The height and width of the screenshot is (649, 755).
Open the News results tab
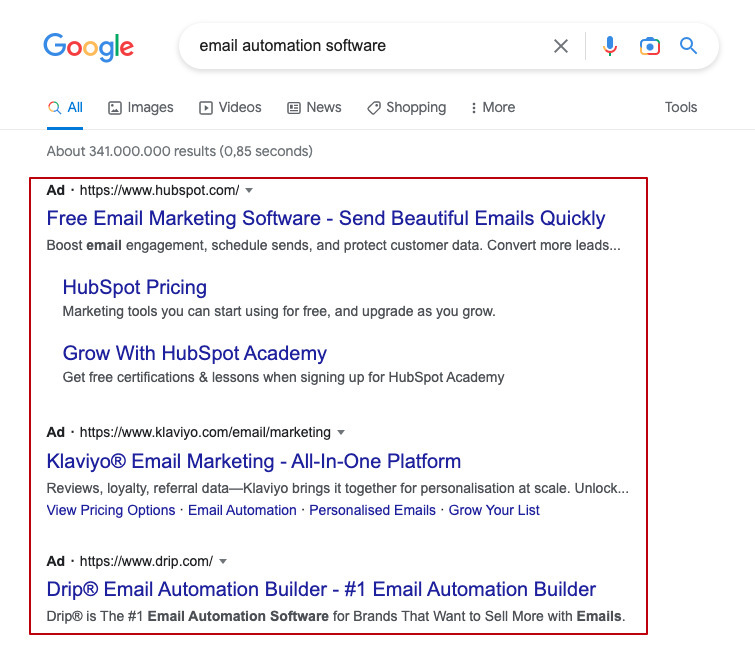click(314, 108)
